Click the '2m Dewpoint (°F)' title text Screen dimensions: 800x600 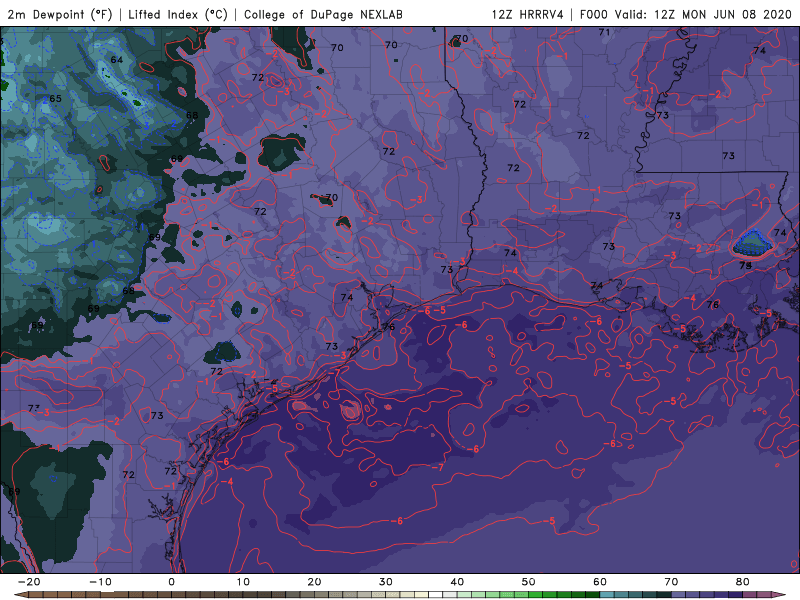pos(59,14)
